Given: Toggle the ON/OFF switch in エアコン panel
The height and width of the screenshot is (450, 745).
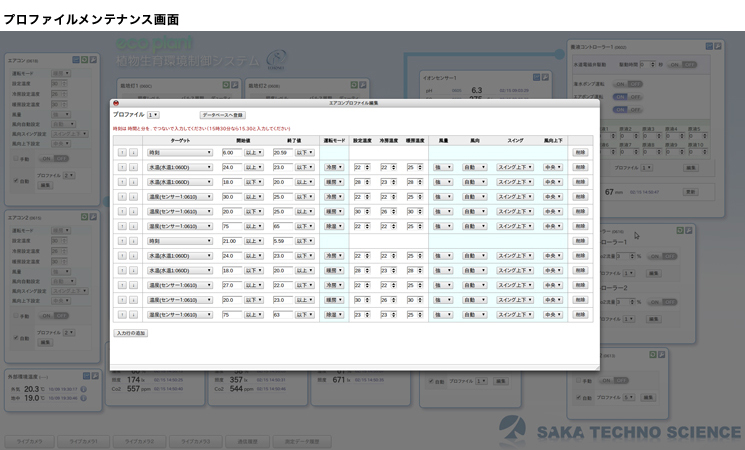Looking at the screenshot, I should 54,158.
